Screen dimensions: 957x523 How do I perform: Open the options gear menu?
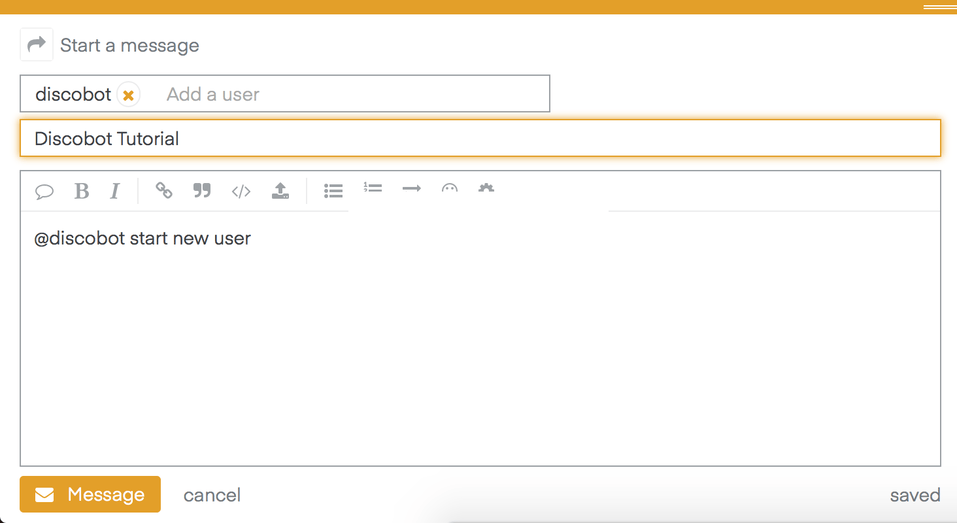pos(486,188)
